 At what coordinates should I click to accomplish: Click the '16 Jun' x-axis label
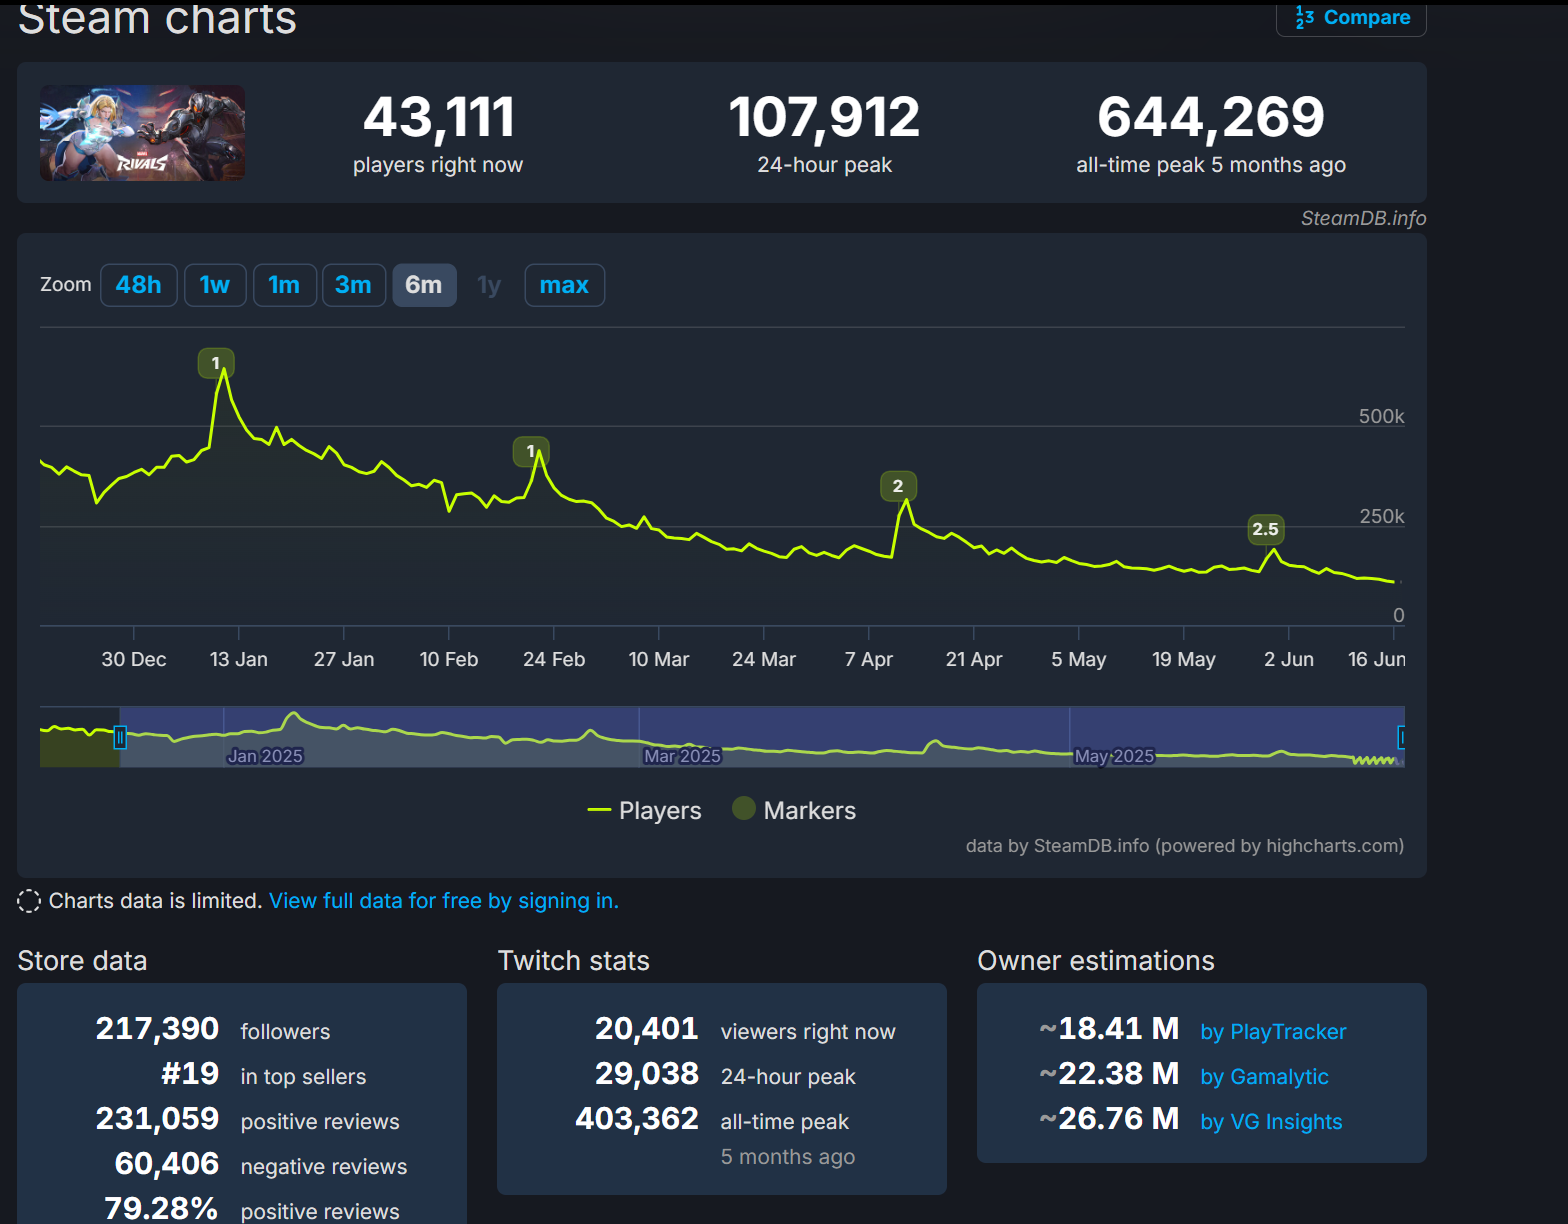(1376, 660)
